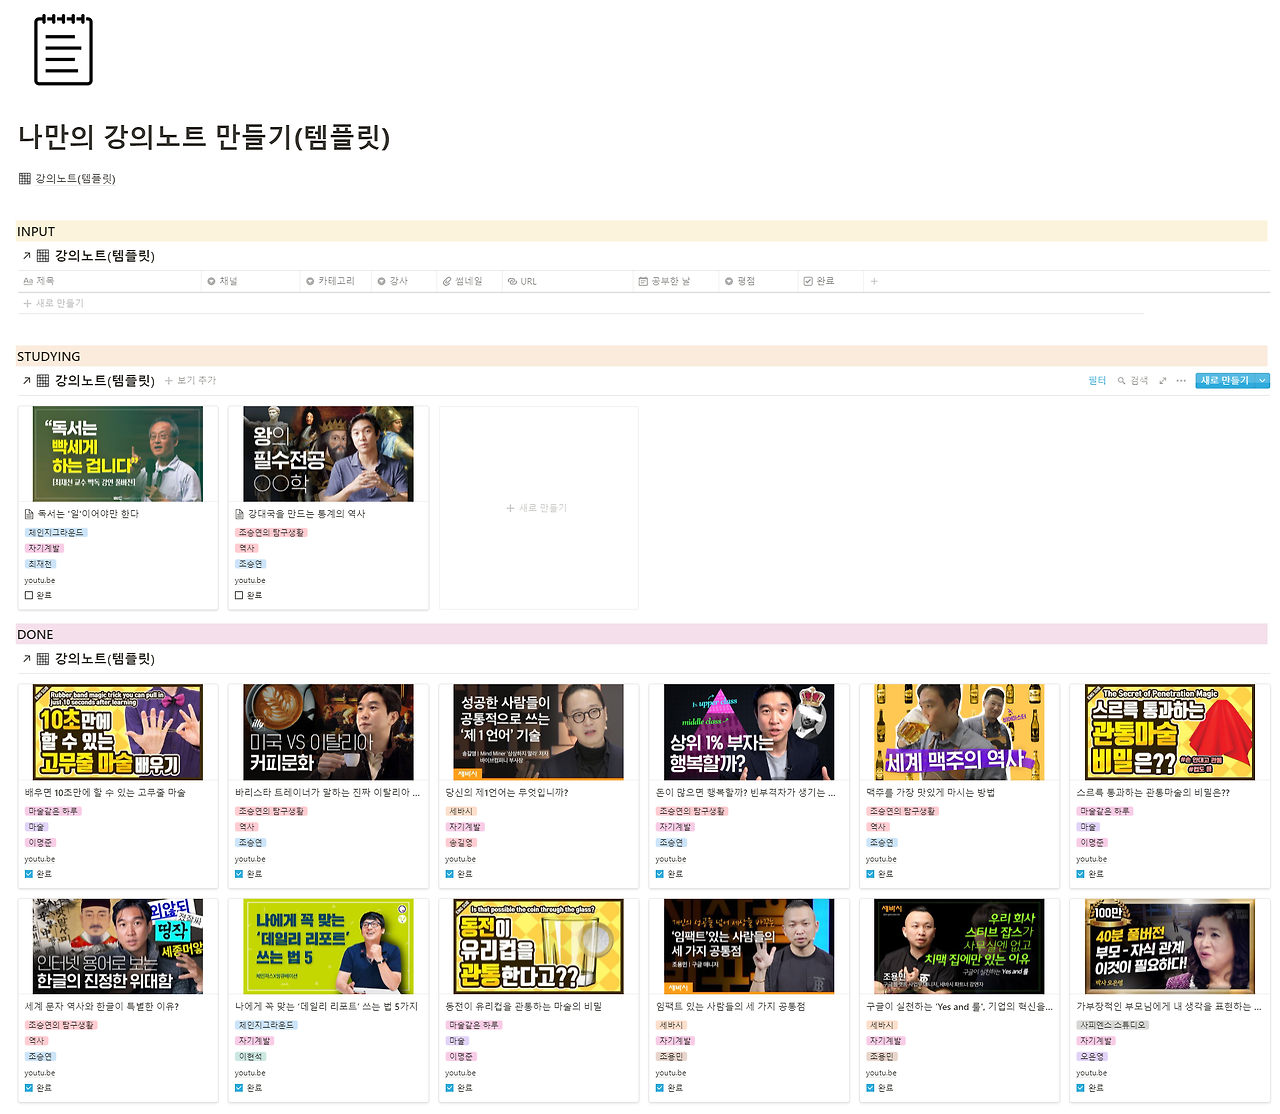Image resolution: width=1280 pixels, height=1114 pixels.
Task: Expand the arrow next to blue 새로 만들기
Action: click(x=1263, y=381)
